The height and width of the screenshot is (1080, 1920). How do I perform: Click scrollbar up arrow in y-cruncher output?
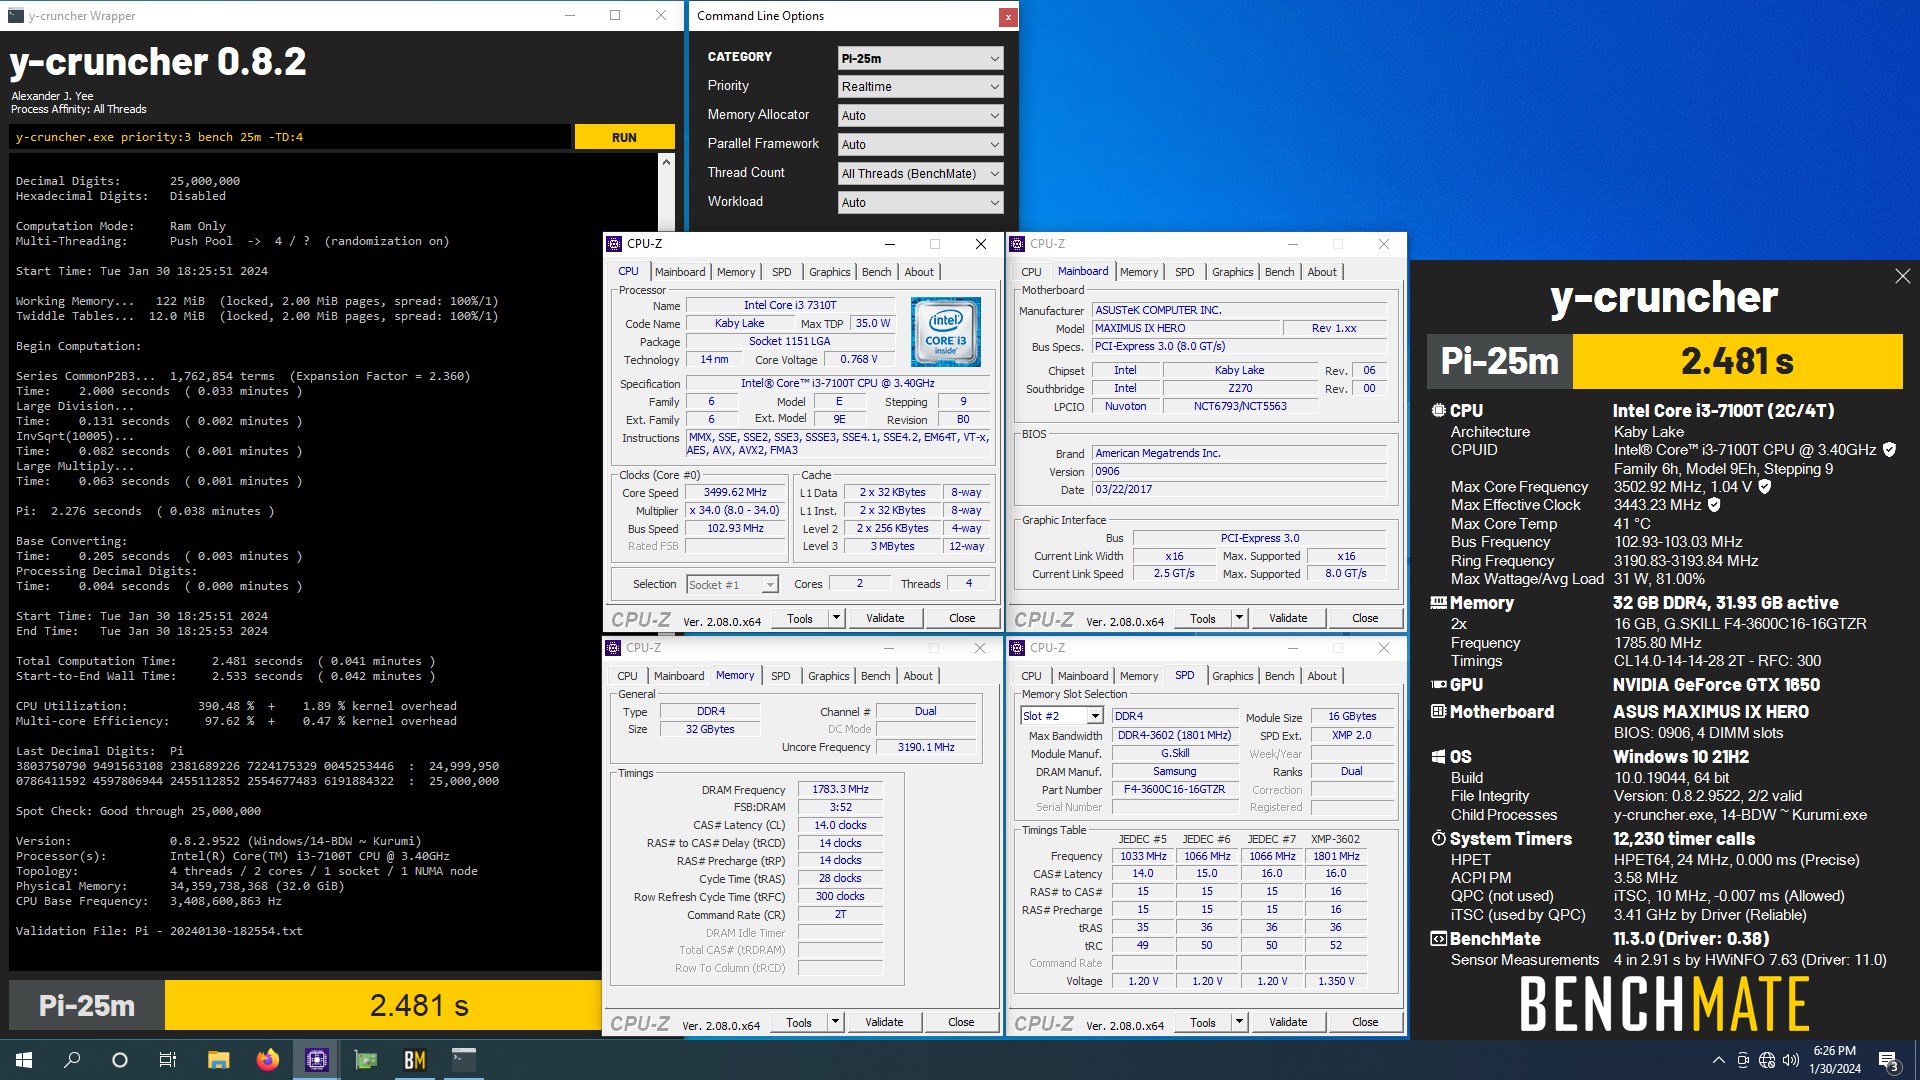pyautogui.click(x=667, y=161)
